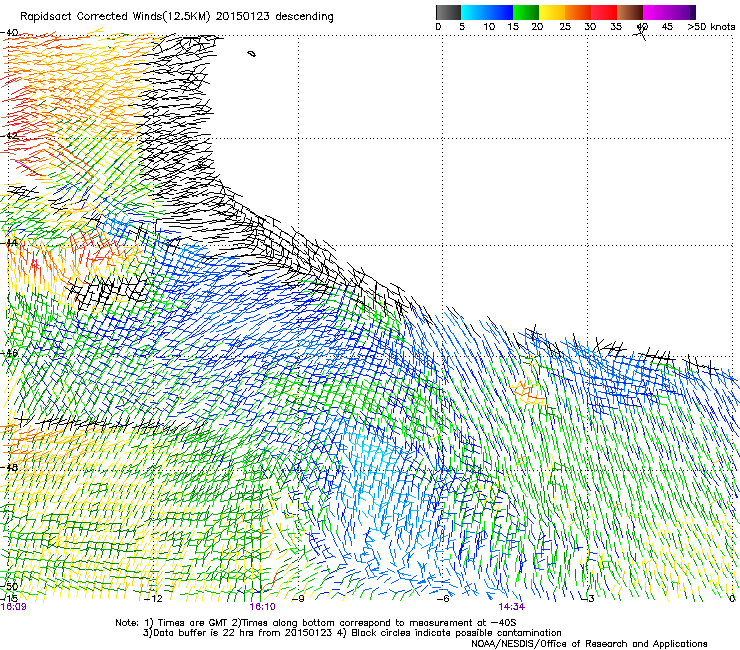Click the purple '16:10' swath time
Viewport: 740px width, 650px height.
pos(262,607)
